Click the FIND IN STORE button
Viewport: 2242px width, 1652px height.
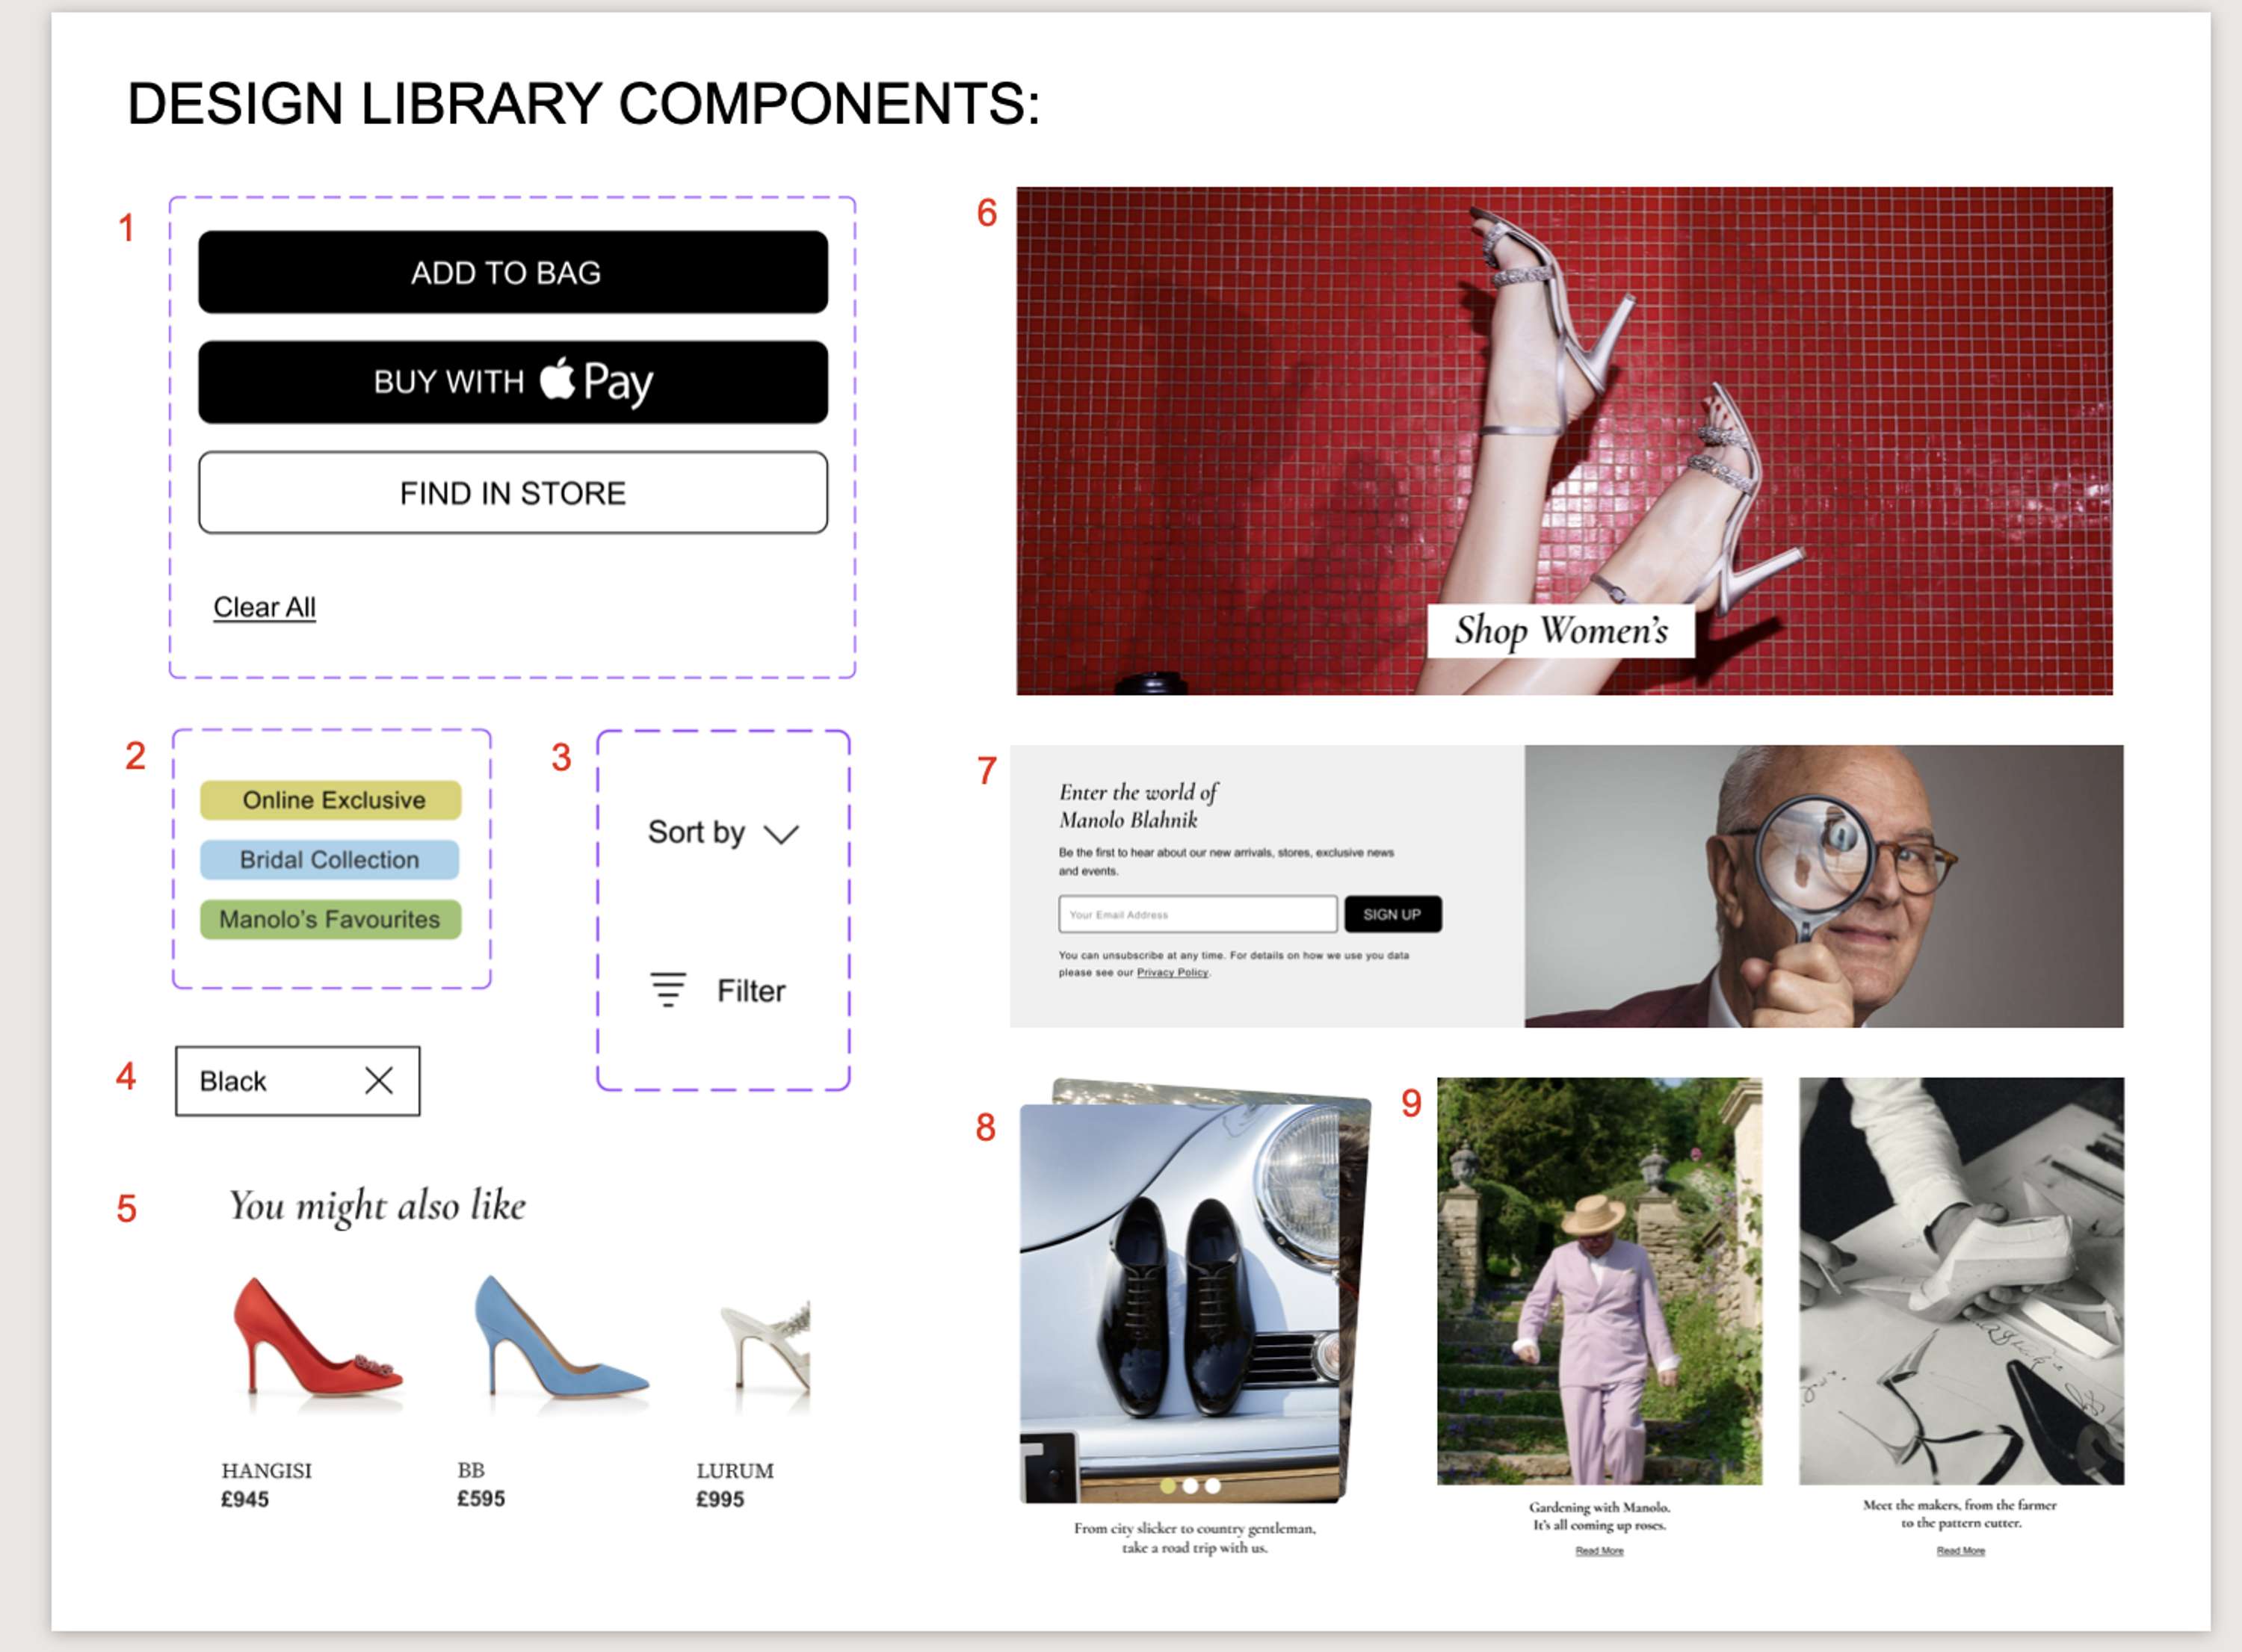tap(513, 492)
